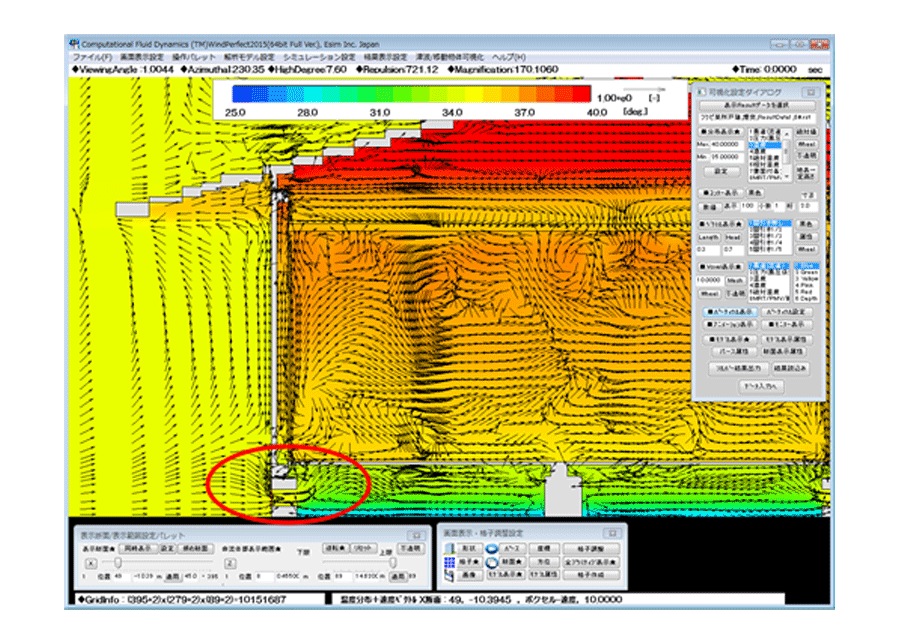900x641 pixels.
Task: Close the 画面表示・格子調整設定 panel
Action: point(612,533)
